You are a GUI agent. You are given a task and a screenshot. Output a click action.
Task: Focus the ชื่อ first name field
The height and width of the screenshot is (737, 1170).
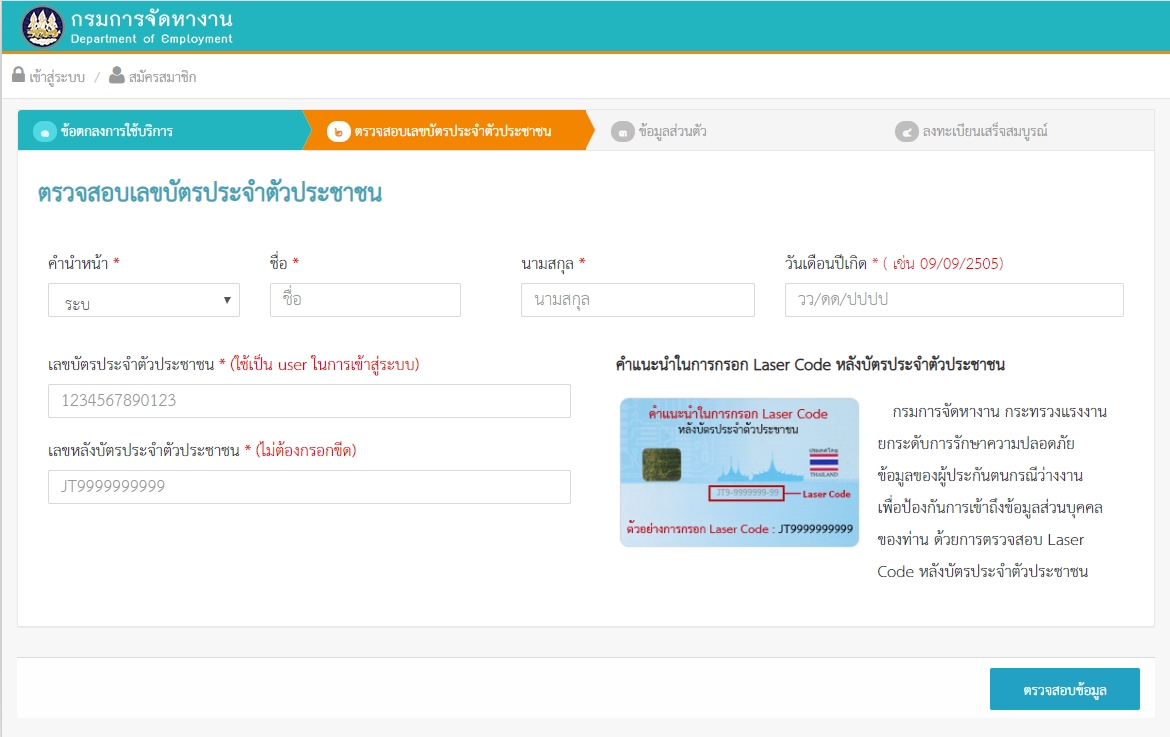tap(365, 300)
